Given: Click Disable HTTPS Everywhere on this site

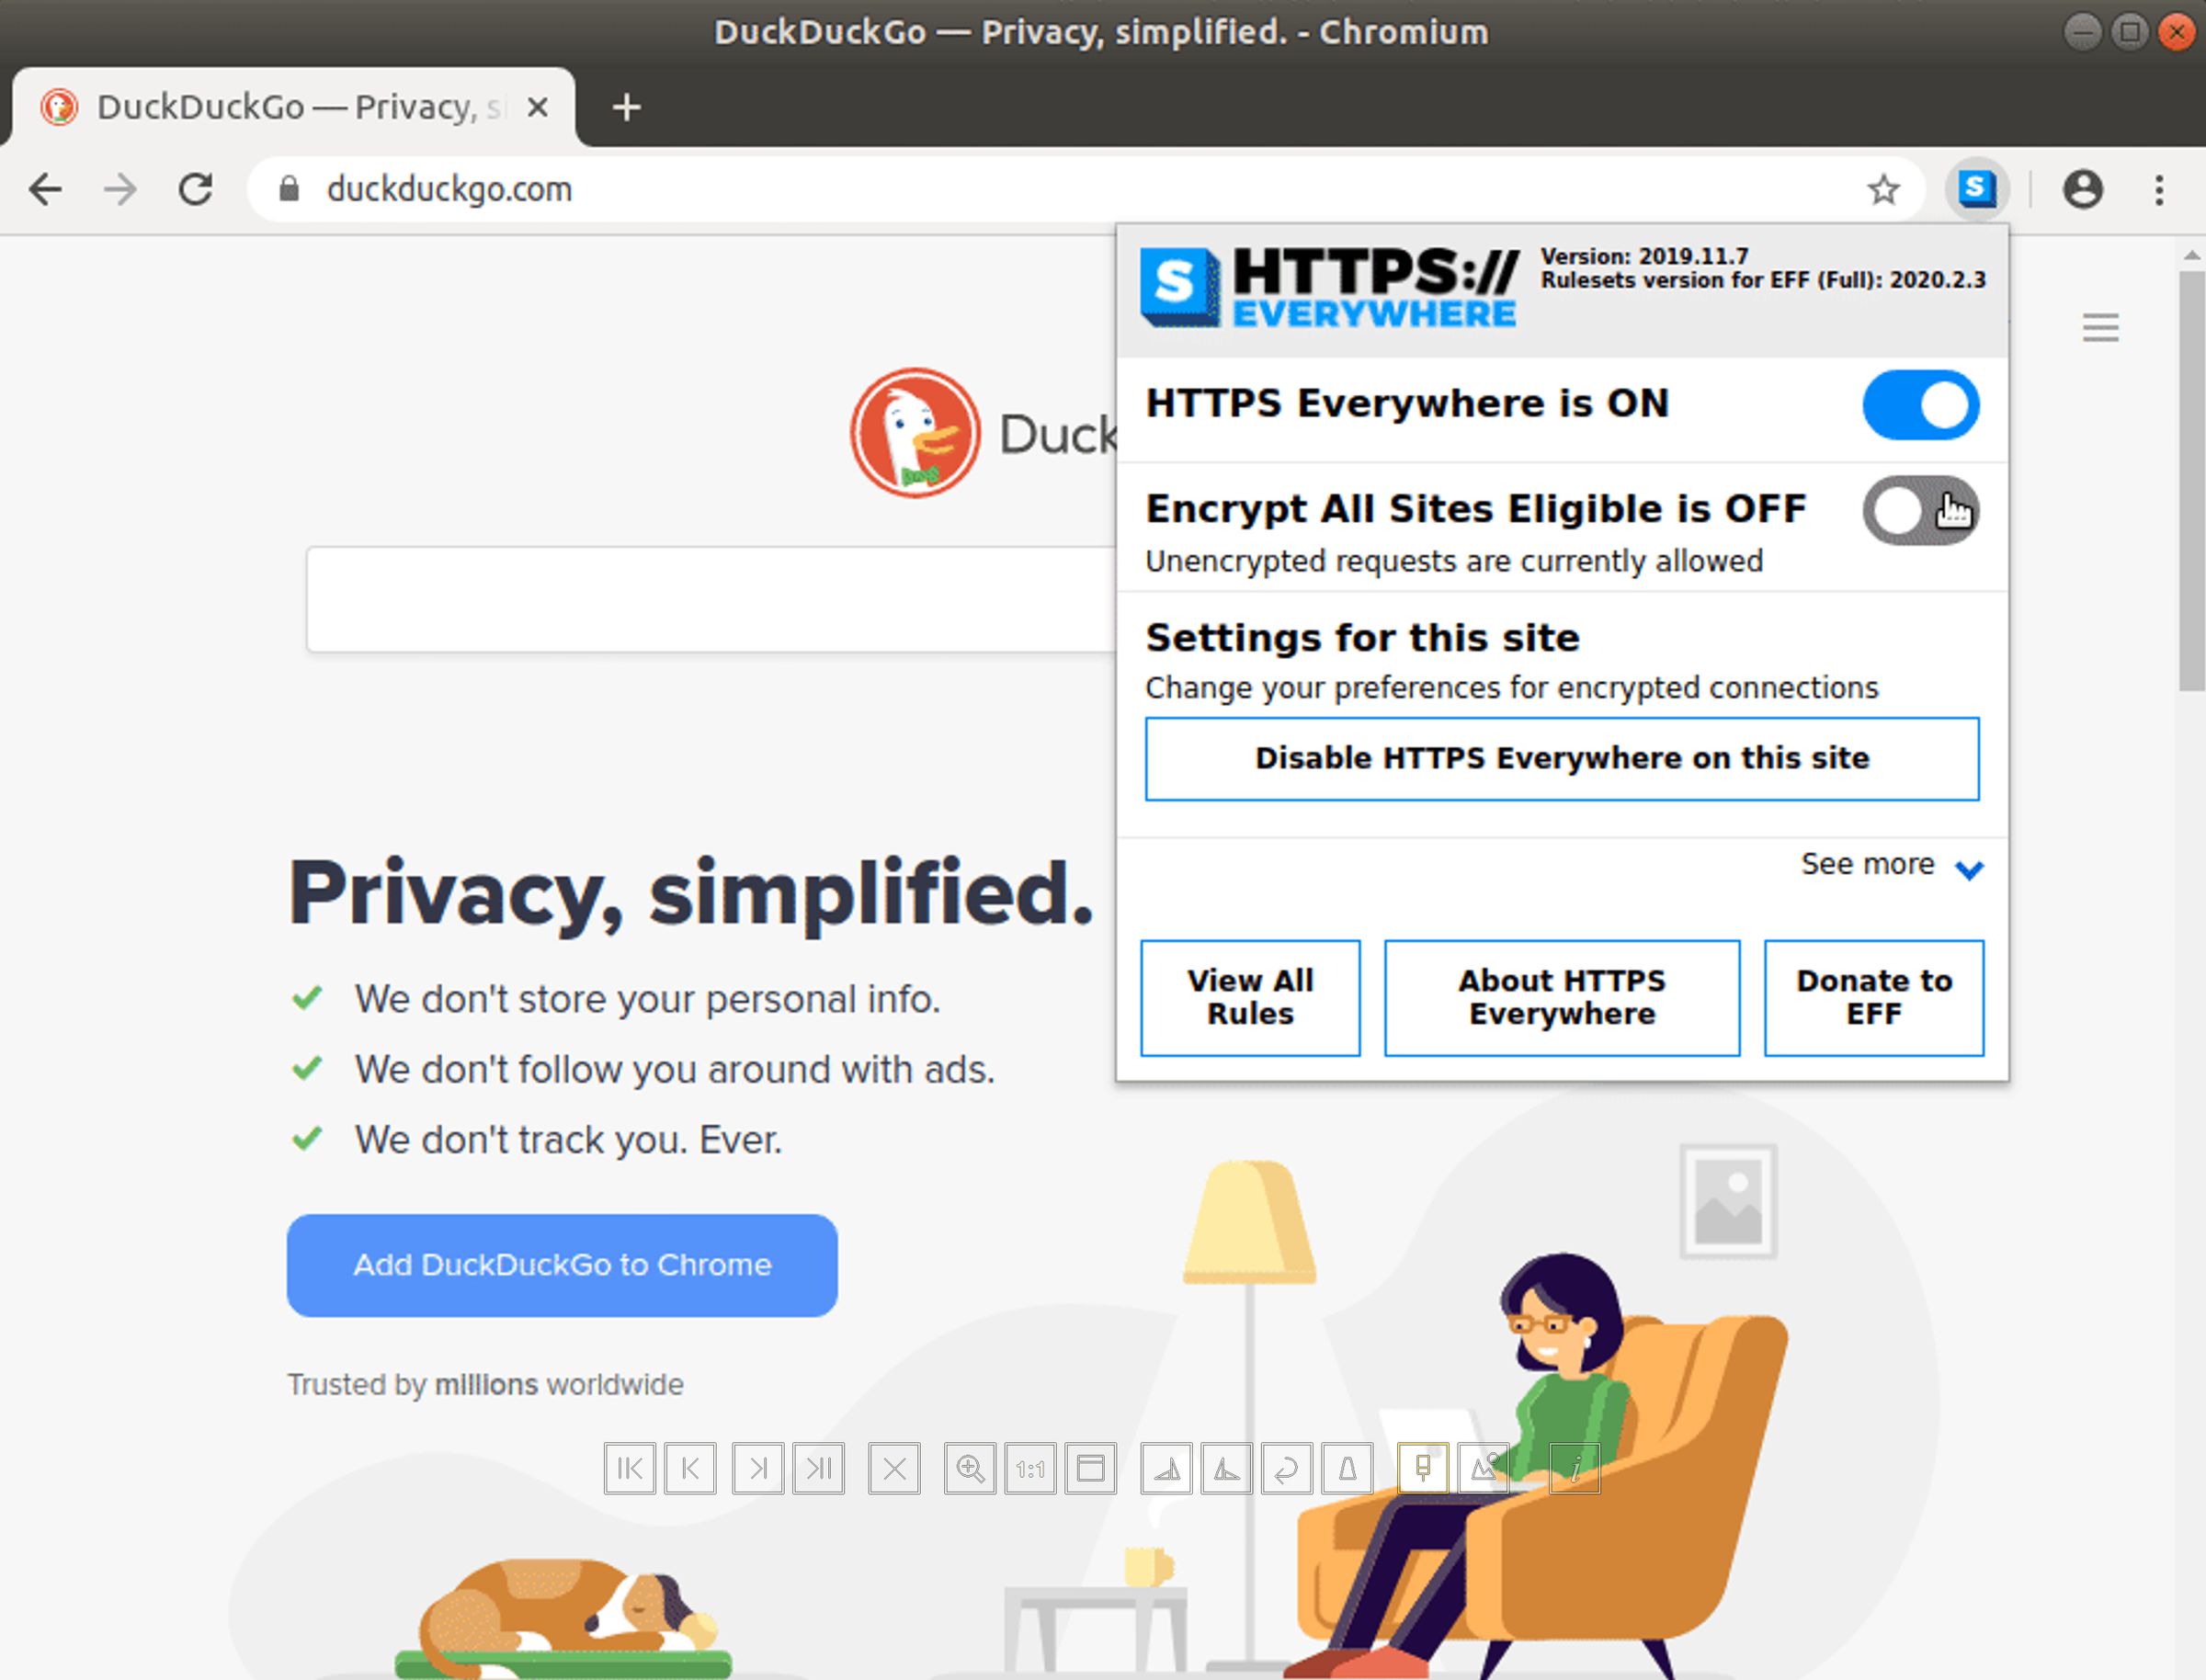Looking at the screenshot, I should tap(1562, 759).
